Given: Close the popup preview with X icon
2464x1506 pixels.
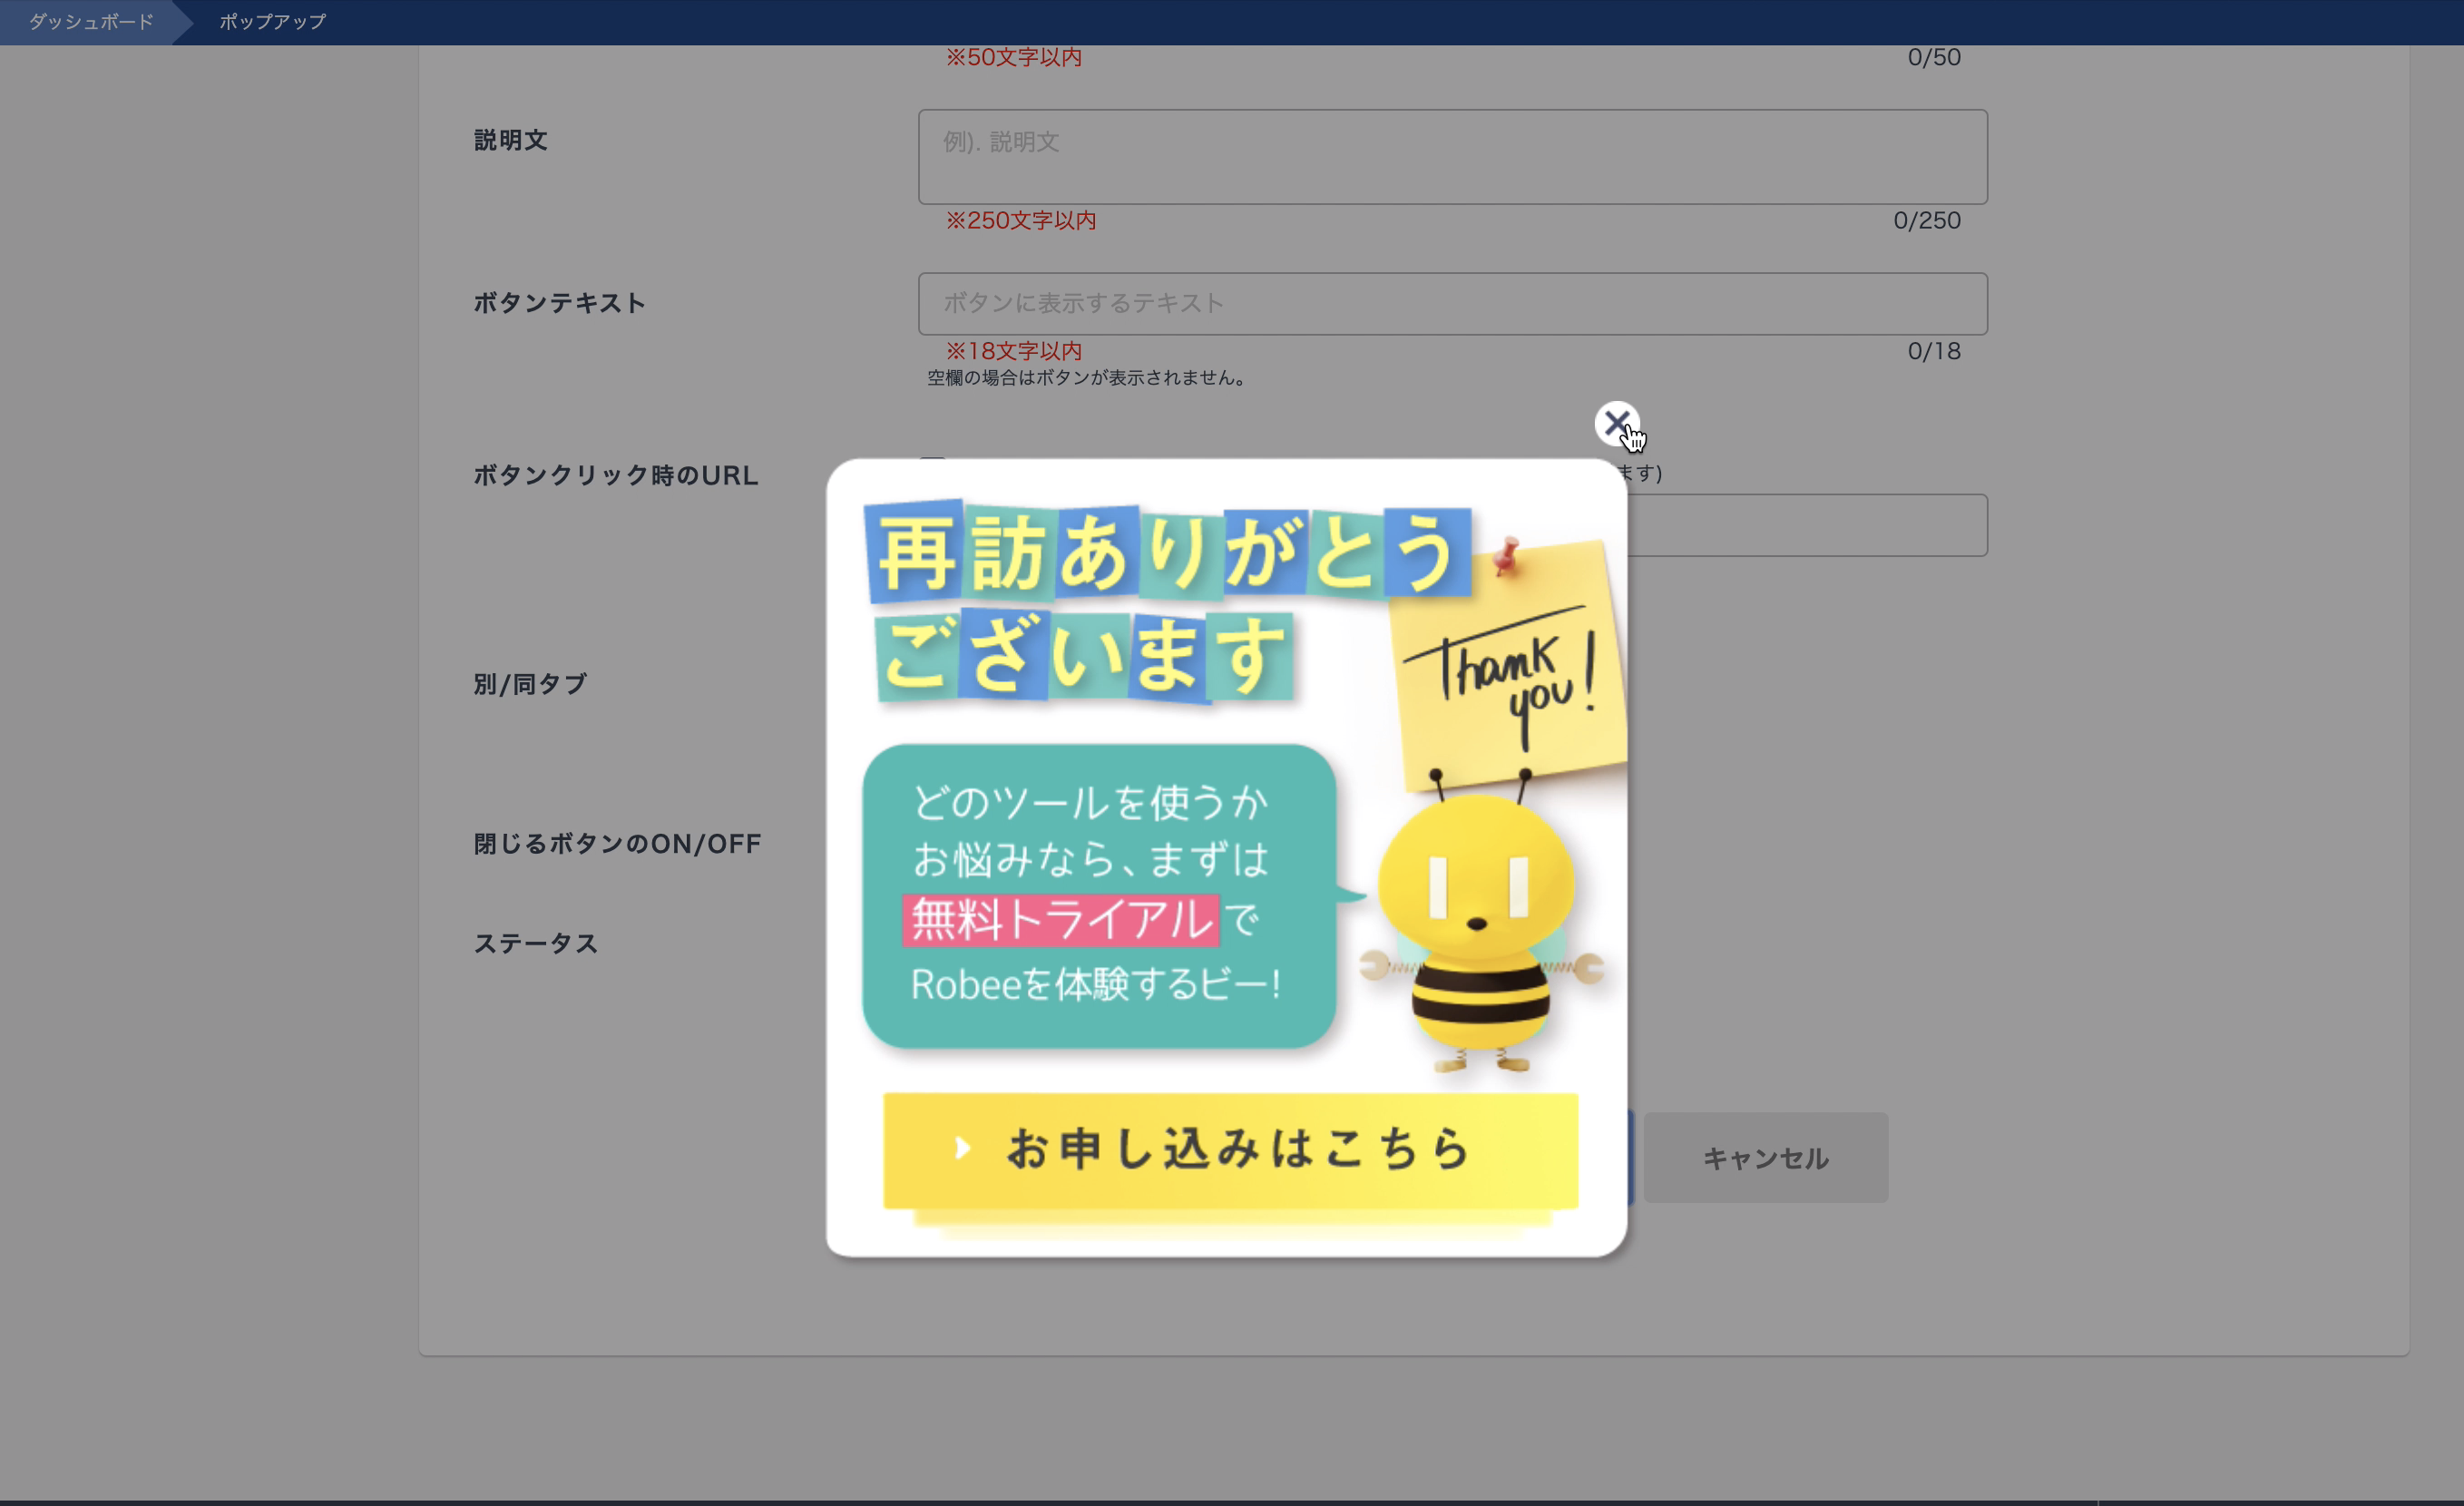Looking at the screenshot, I should coord(1616,423).
